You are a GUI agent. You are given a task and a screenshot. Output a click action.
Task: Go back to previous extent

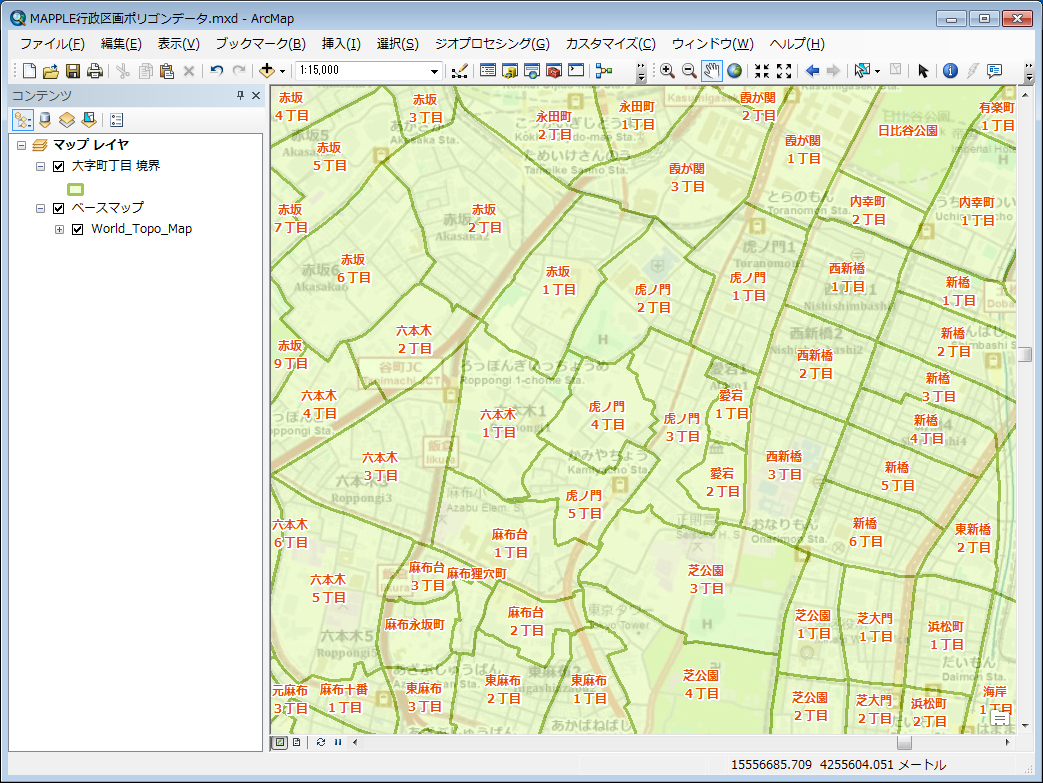coord(812,71)
